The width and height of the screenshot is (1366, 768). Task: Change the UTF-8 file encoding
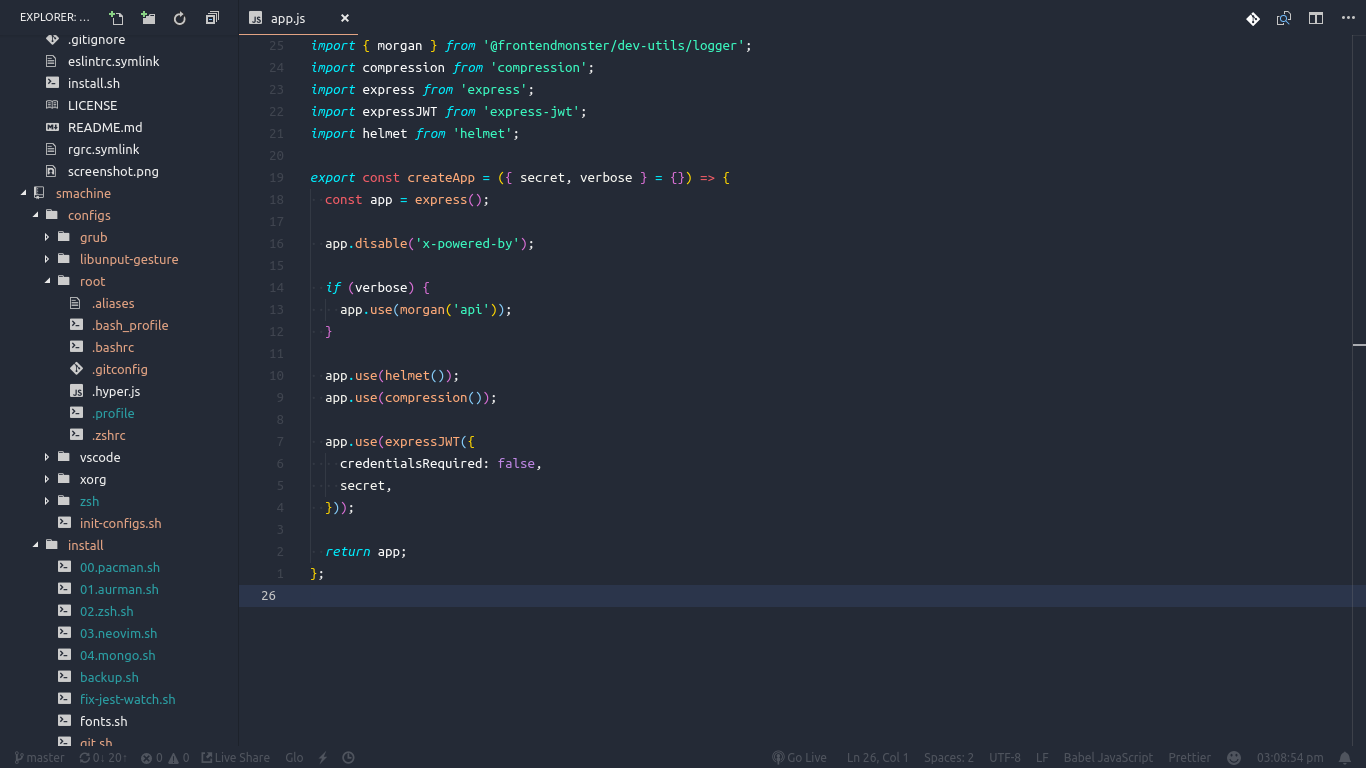pyautogui.click(x=1005, y=758)
